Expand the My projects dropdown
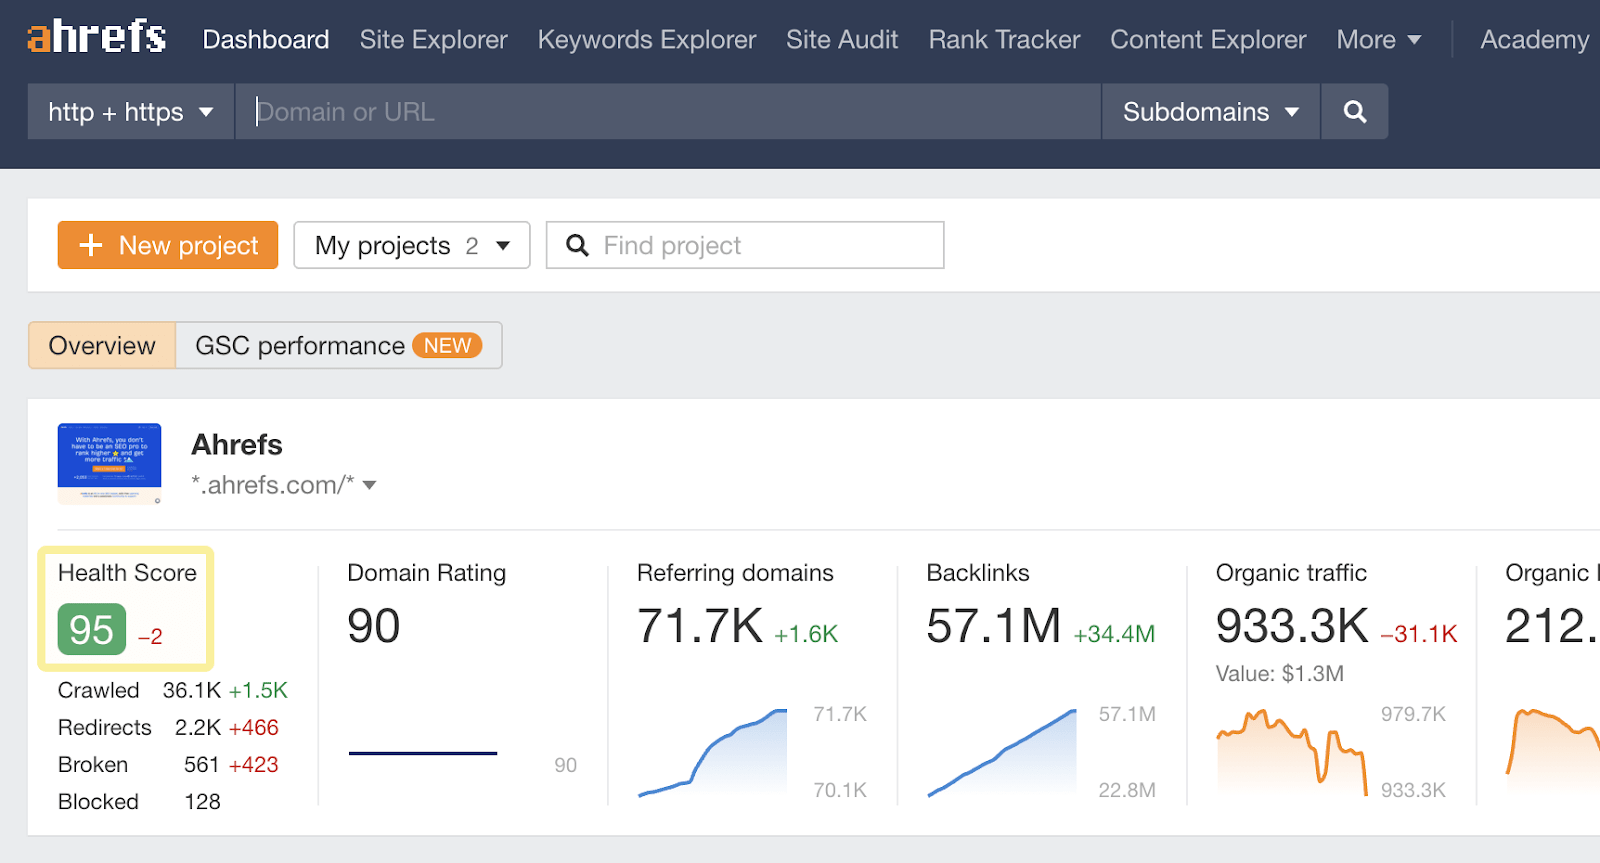The height and width of the screenshot is (863, 1600). pyautogui.click(x=412, y=245)
